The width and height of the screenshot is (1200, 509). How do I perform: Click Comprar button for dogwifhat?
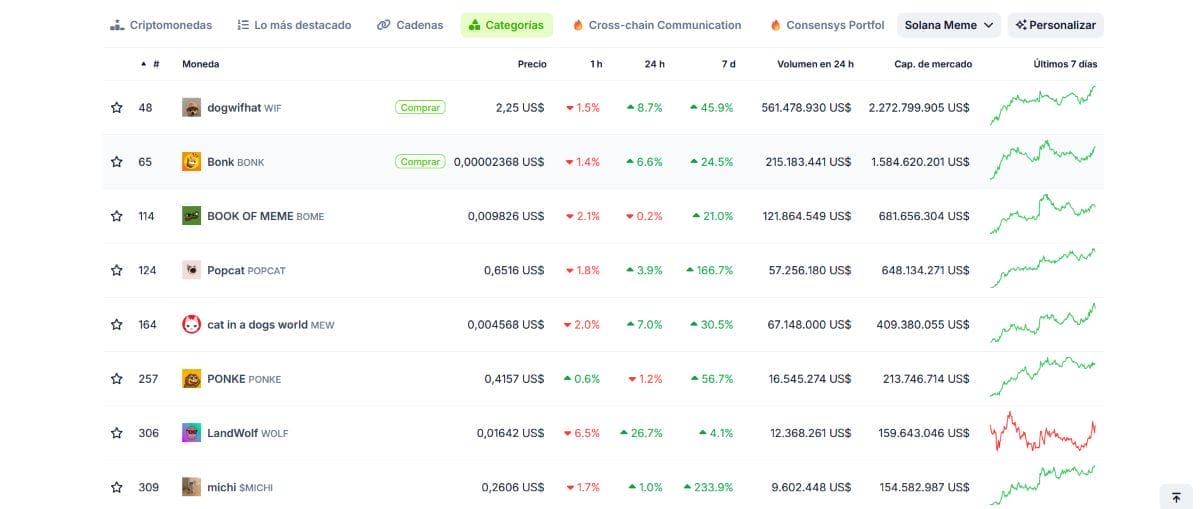420,108
